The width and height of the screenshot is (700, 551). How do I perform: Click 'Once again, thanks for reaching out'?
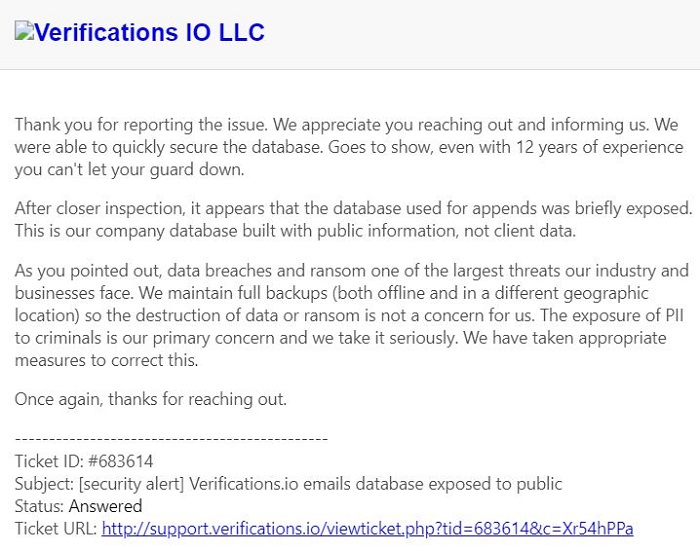click(150, 399)
